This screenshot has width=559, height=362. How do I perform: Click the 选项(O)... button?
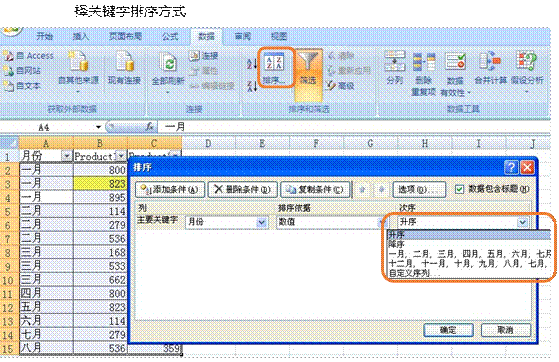click(419, 189)
